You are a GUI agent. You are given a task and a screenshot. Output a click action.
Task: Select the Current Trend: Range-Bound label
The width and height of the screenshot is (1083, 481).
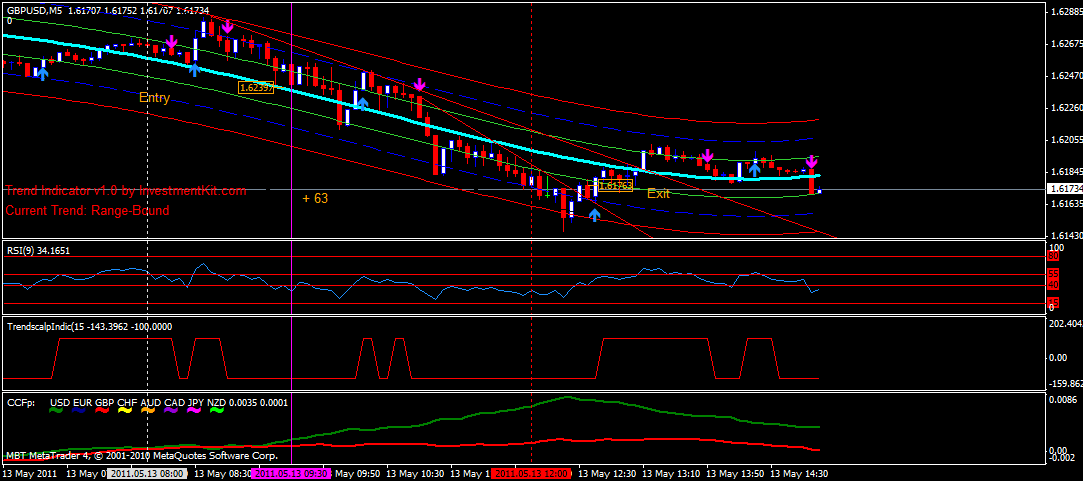(88, 211)
